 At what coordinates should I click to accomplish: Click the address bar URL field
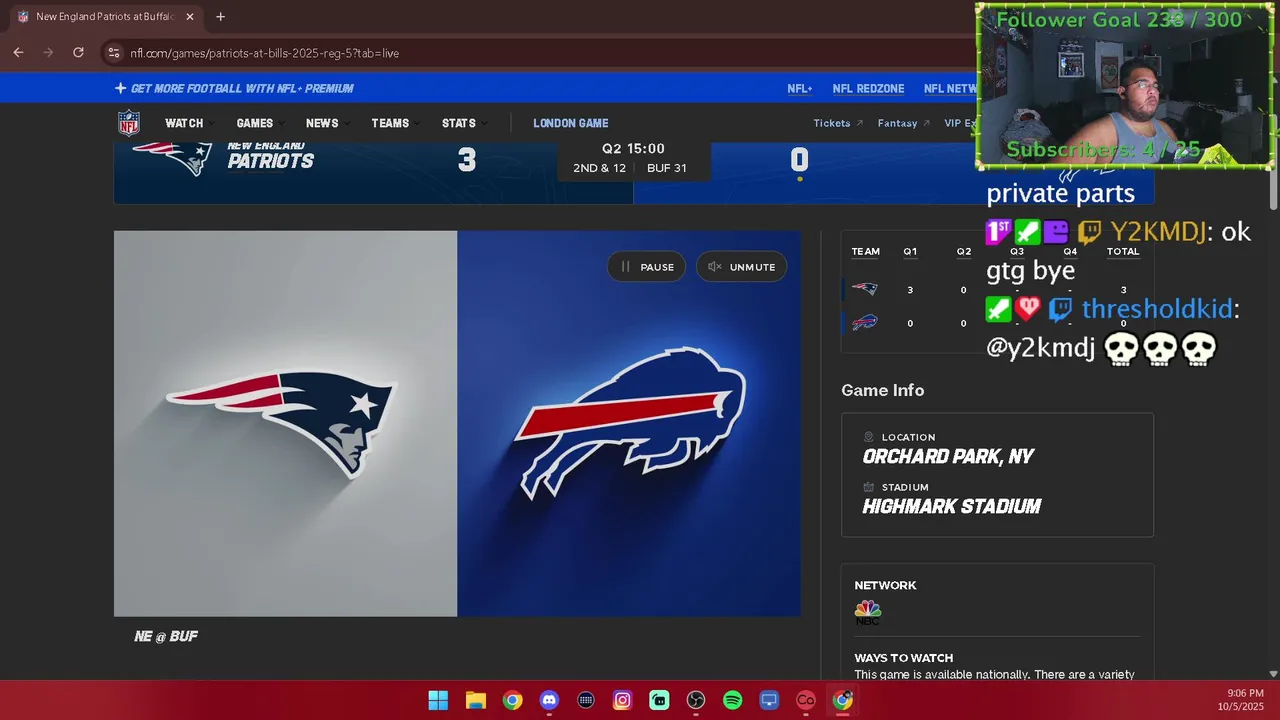pos(540,53)
